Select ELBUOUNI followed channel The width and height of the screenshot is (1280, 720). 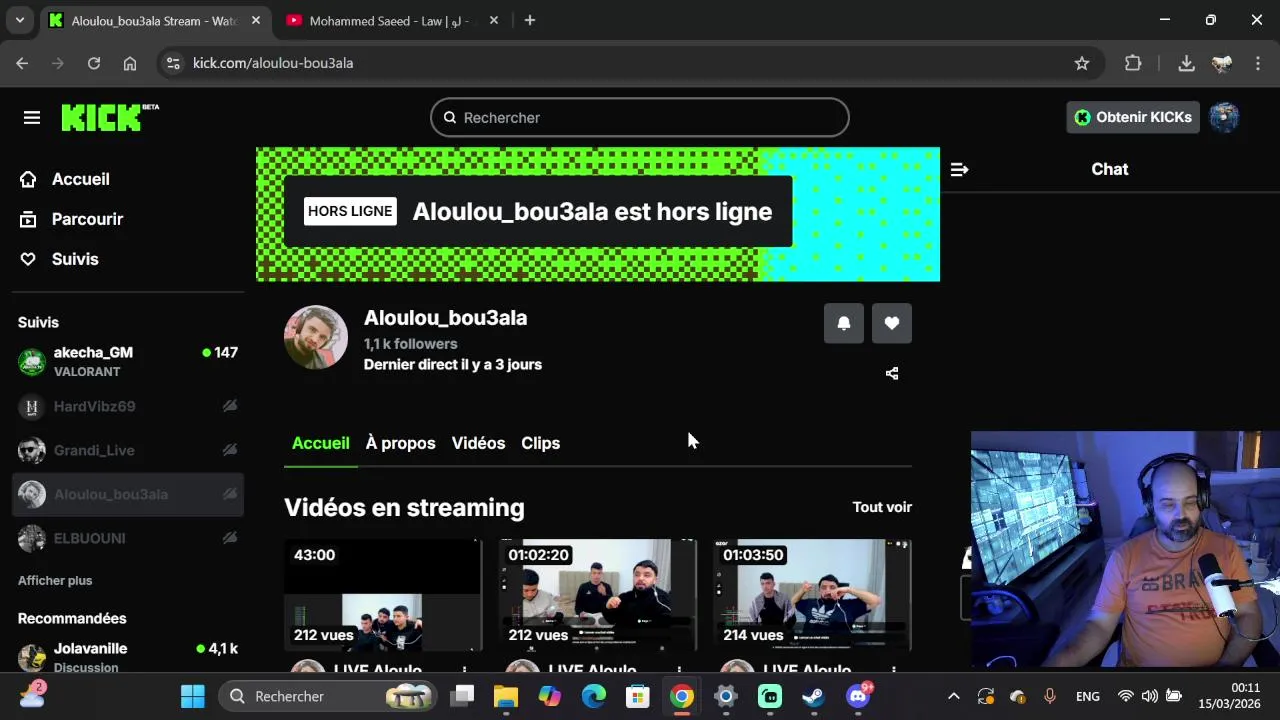click(128, 538)
